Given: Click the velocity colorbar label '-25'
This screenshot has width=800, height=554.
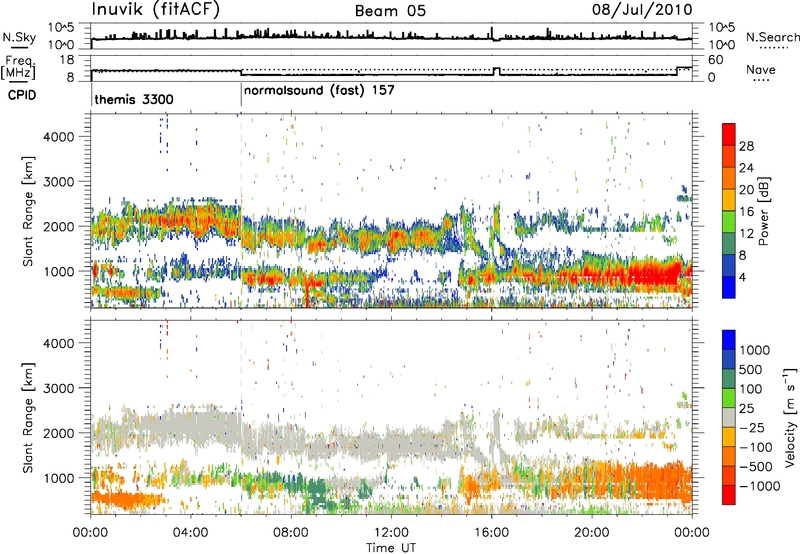Looking at the screenshot, I should pos(751,427).
